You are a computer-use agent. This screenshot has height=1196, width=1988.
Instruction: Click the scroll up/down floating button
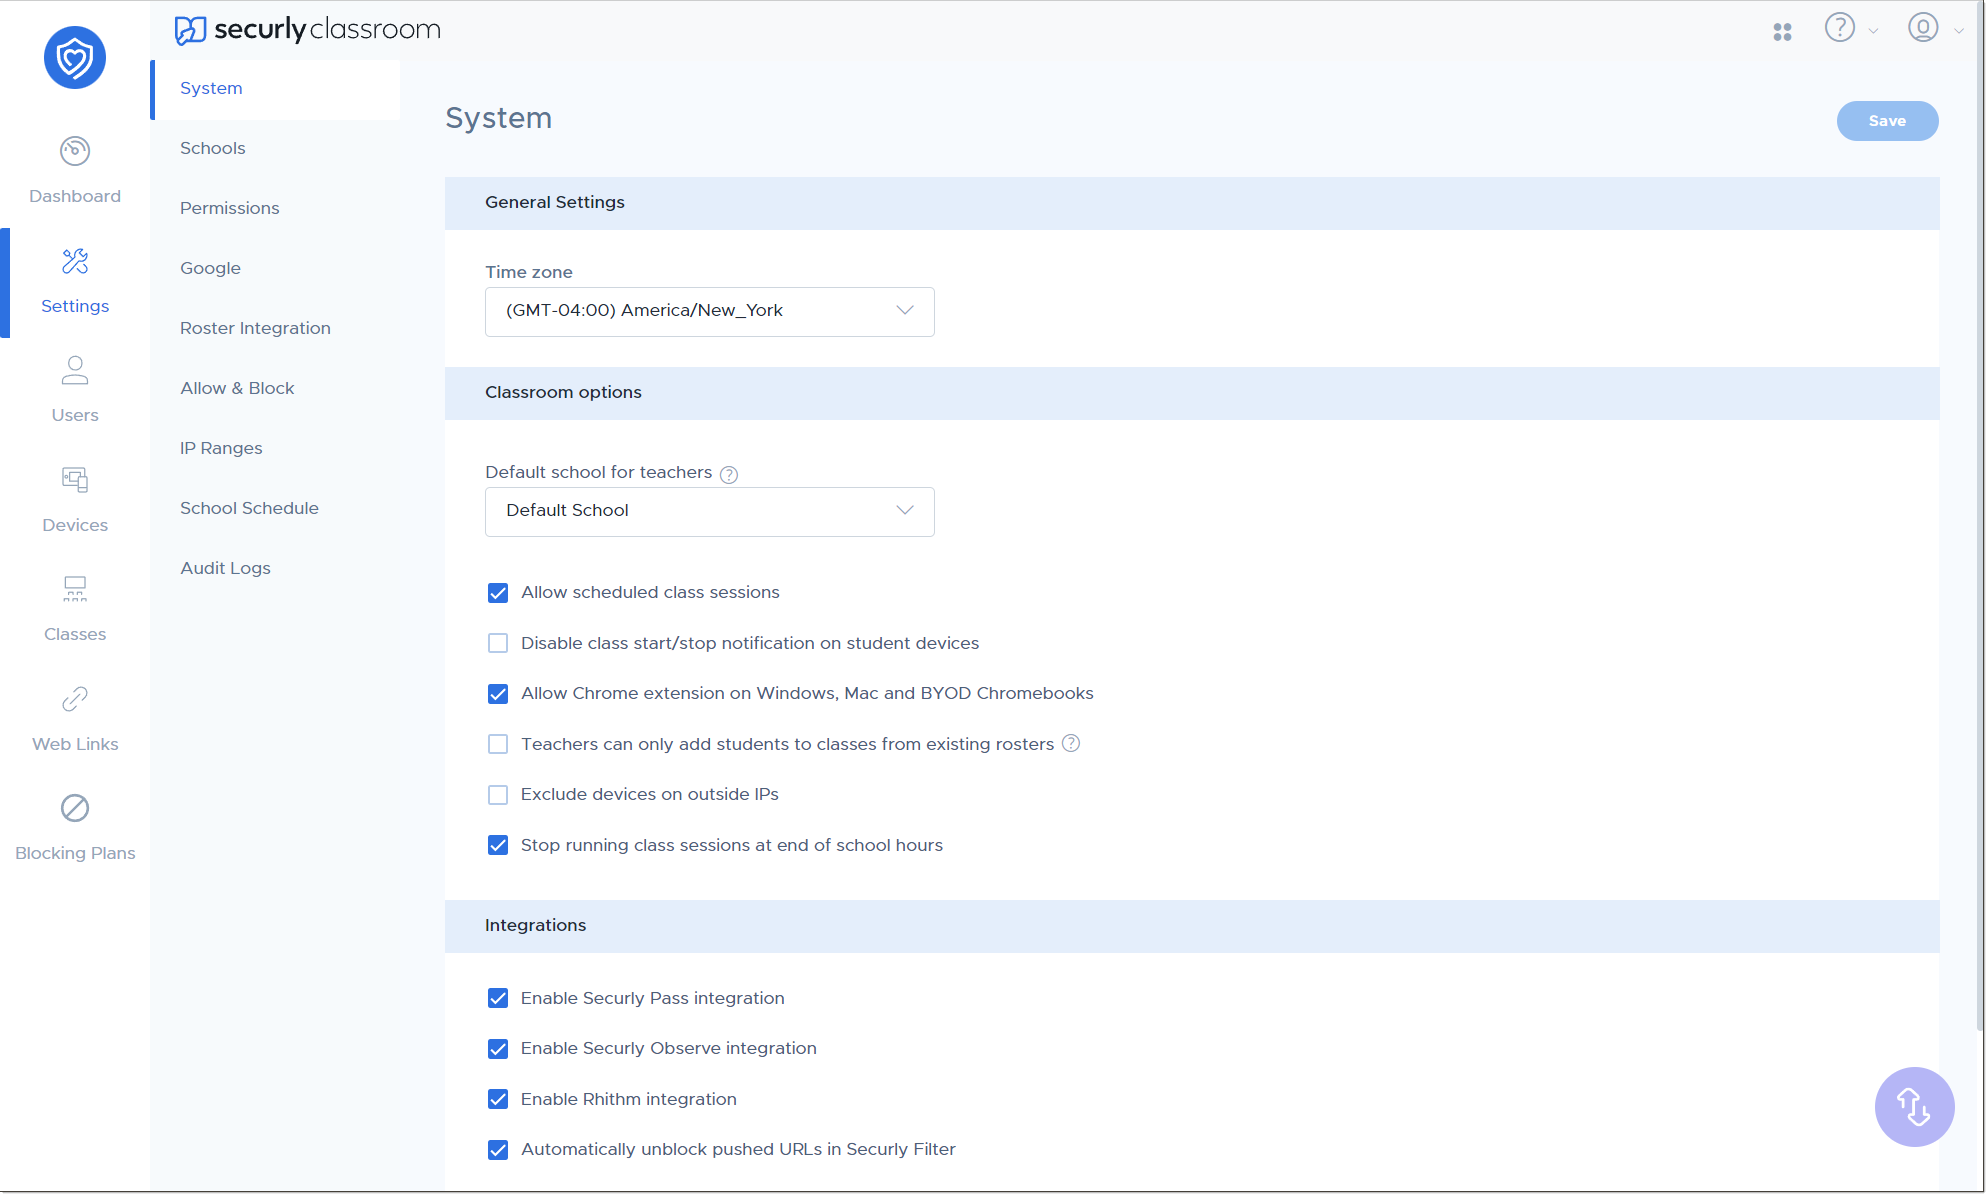(1914, 1107)
